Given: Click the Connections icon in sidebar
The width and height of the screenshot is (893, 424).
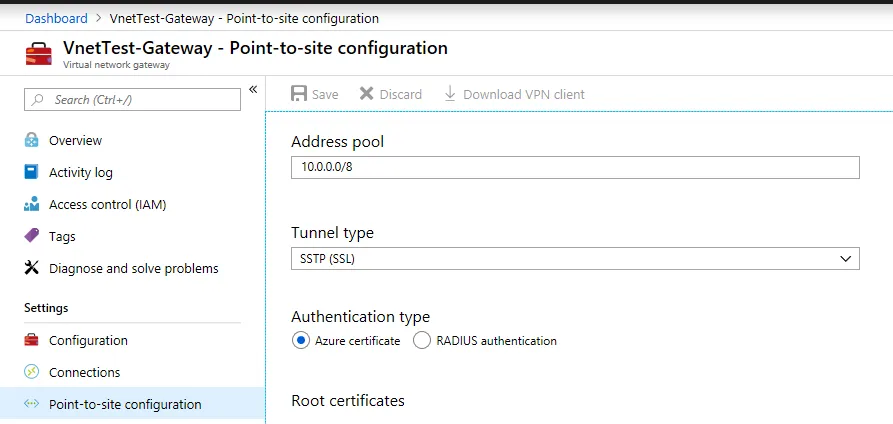Looking at the screenshot, I should (x=31, y=372).
